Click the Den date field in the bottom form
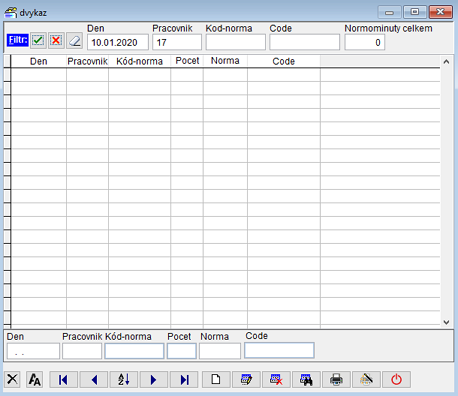 [x=33, y=351]
